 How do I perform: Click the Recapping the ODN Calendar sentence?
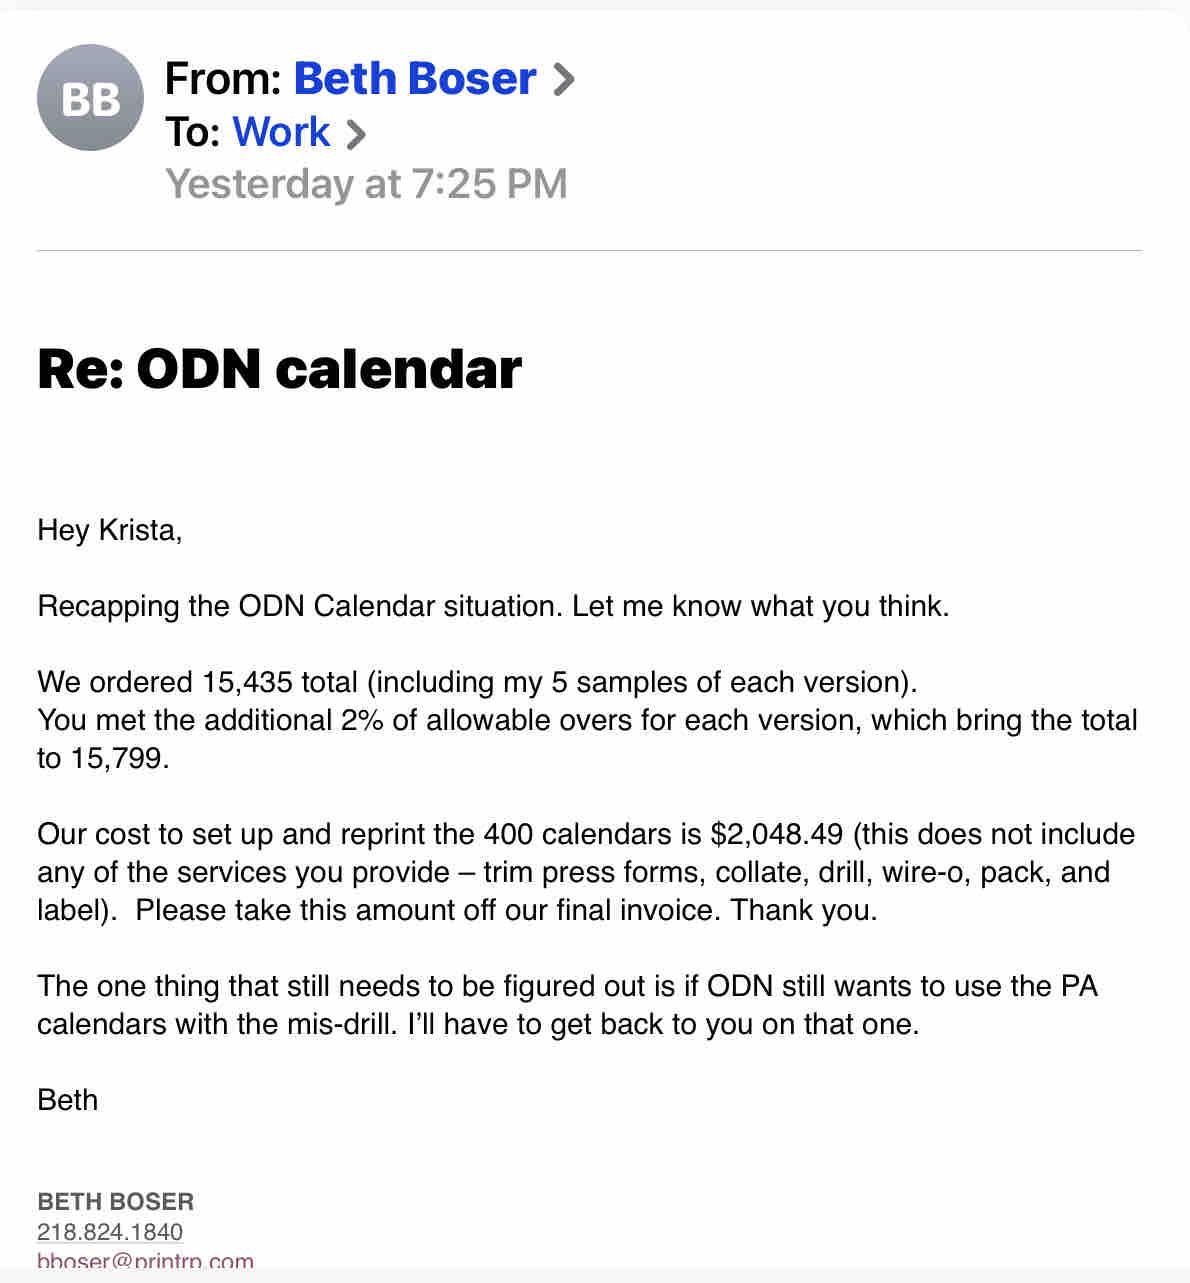click(493, 606)
